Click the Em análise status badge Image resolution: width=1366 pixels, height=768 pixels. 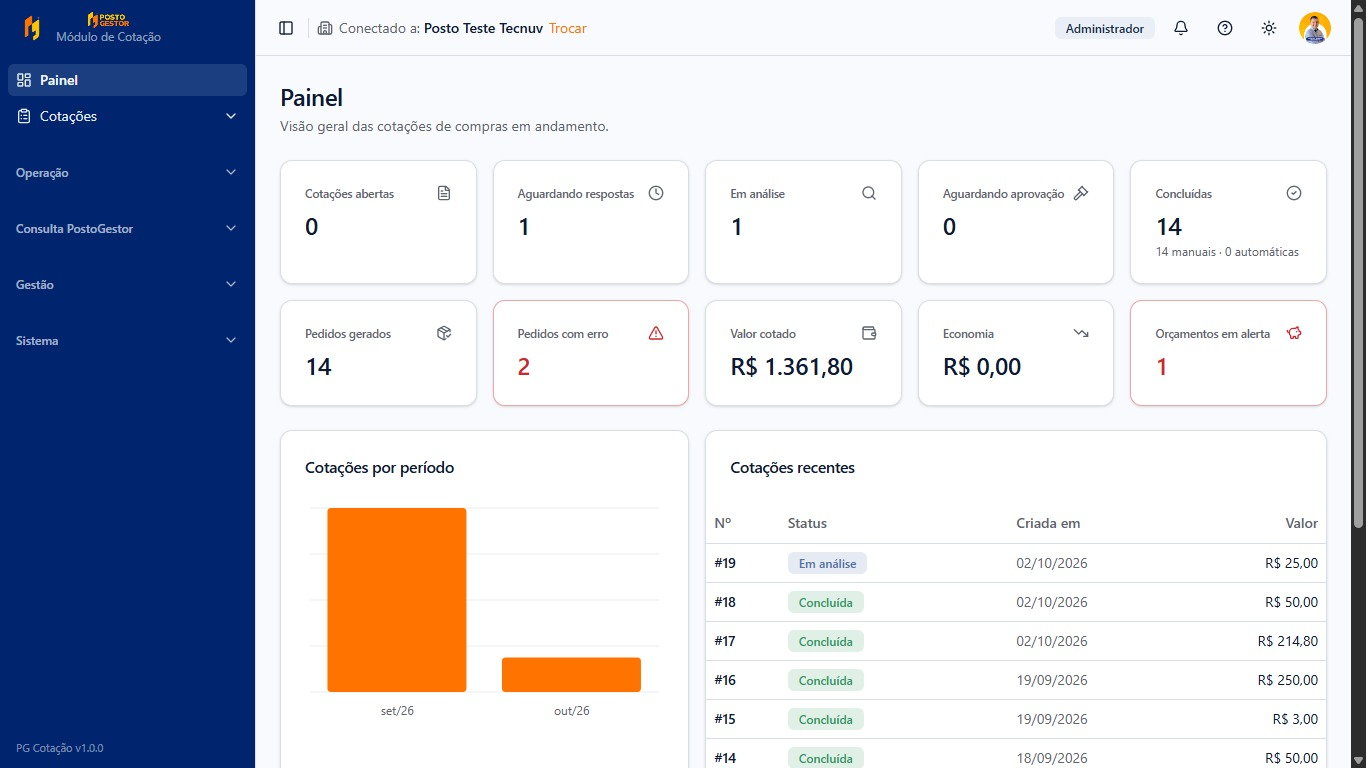[x=827, y=563]
